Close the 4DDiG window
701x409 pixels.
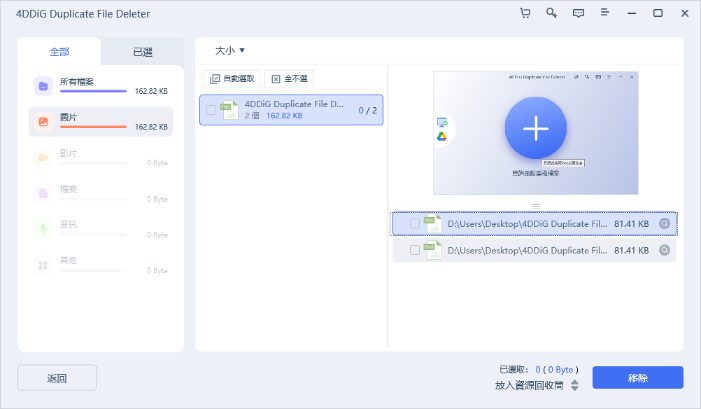684,13
